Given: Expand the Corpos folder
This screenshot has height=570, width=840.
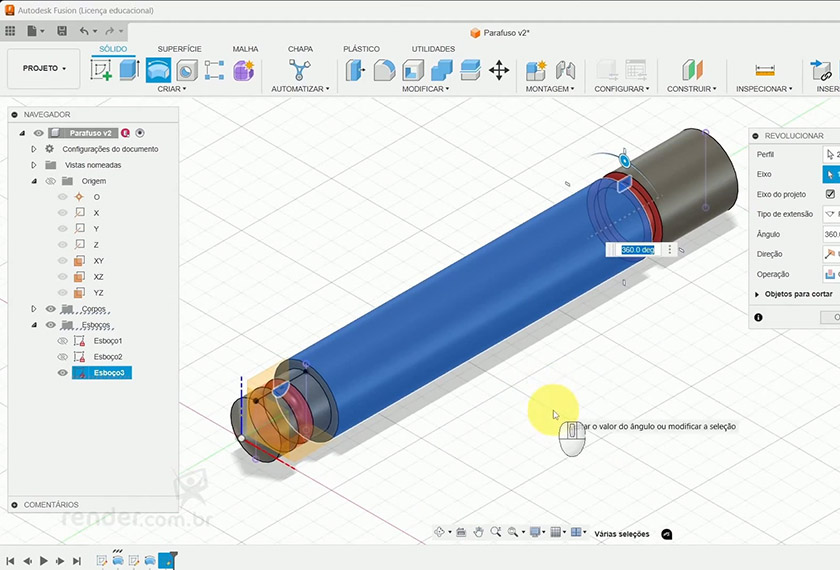Looking at the screenshot, I should click(34, 309).
